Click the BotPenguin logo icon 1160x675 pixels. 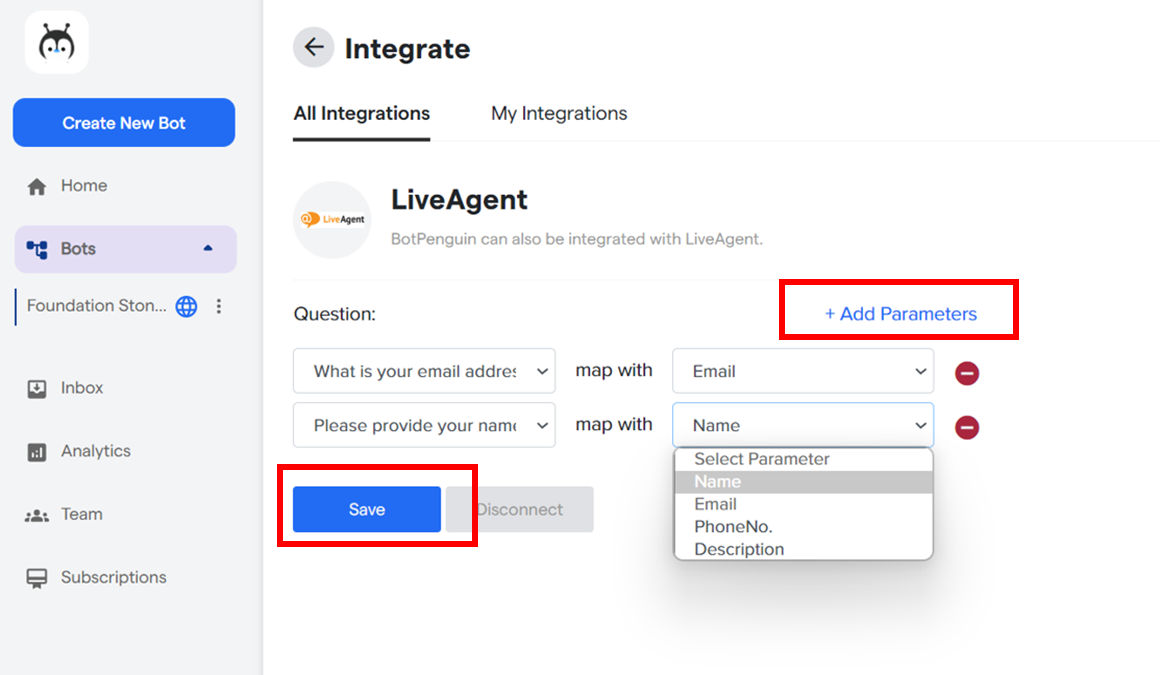[57, 42]
